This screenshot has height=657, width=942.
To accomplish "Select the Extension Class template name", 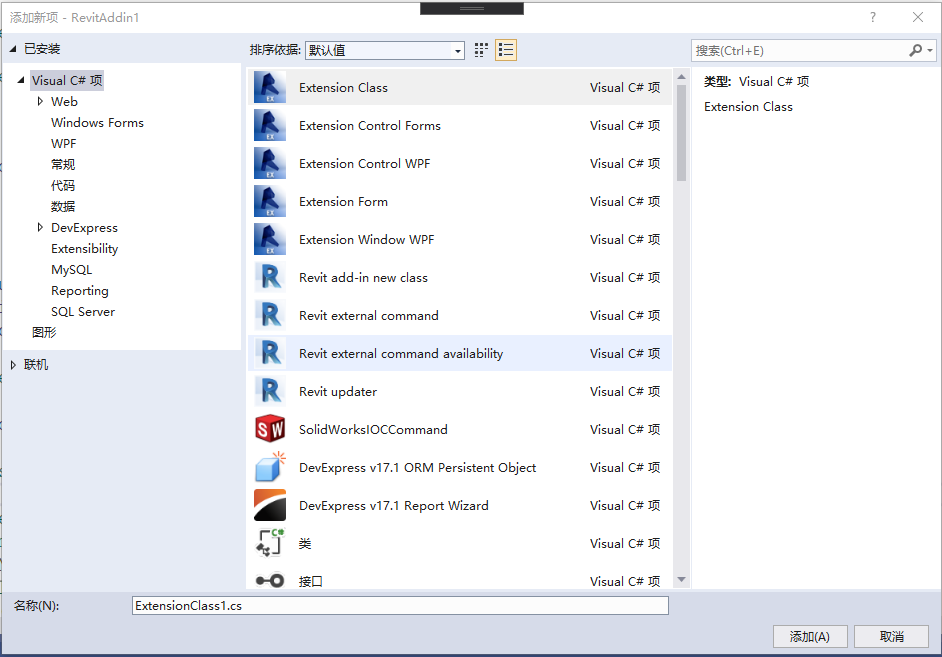I will (x=343, y=88).
